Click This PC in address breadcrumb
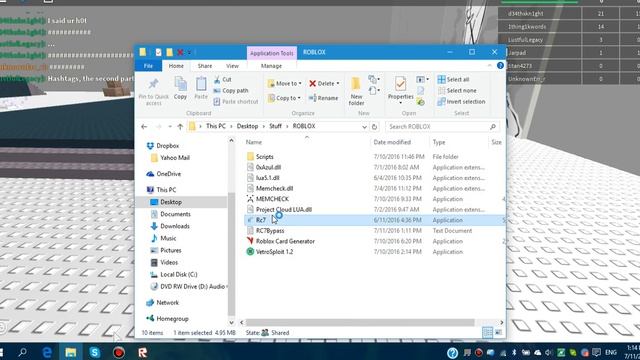 coord(216,127)
